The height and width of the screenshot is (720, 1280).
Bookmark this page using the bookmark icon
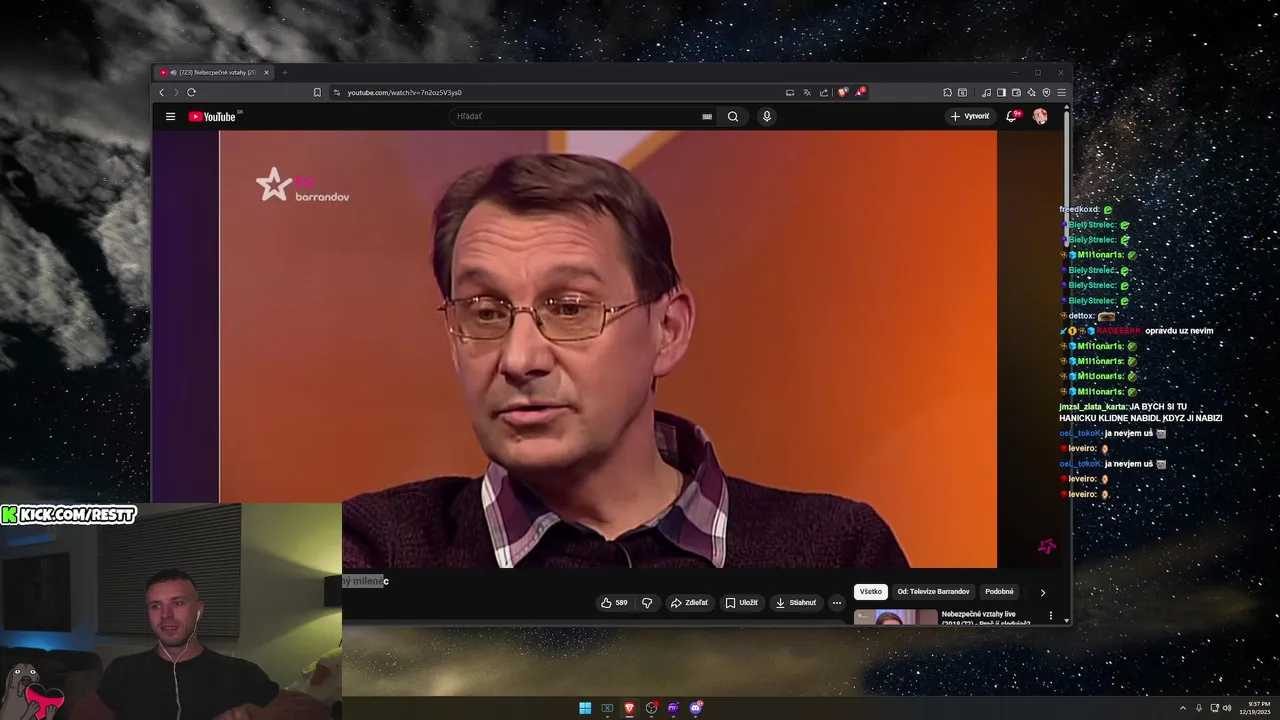(317, 92)
